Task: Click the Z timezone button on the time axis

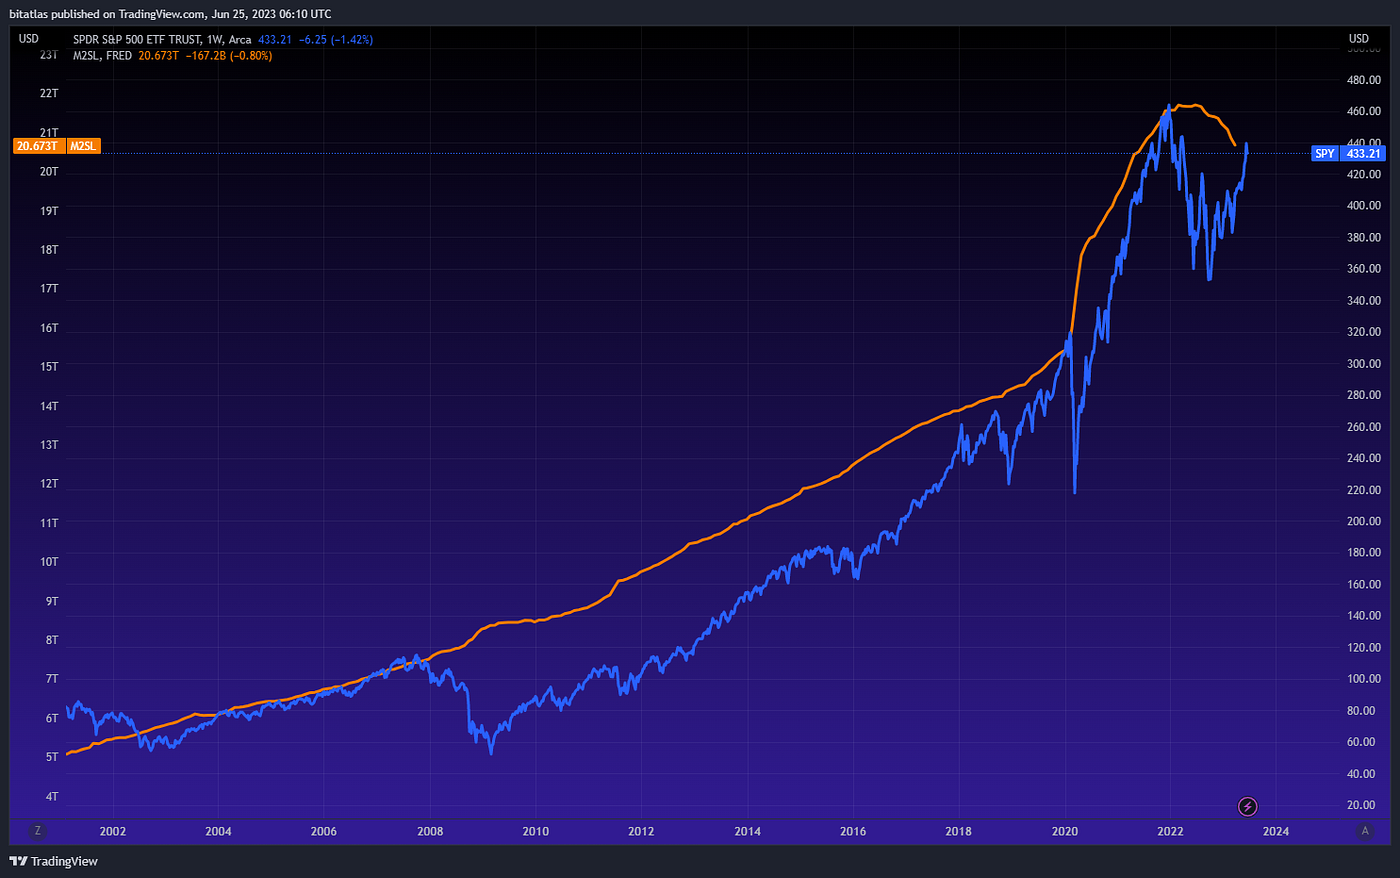Action: [x=37, y=831]
